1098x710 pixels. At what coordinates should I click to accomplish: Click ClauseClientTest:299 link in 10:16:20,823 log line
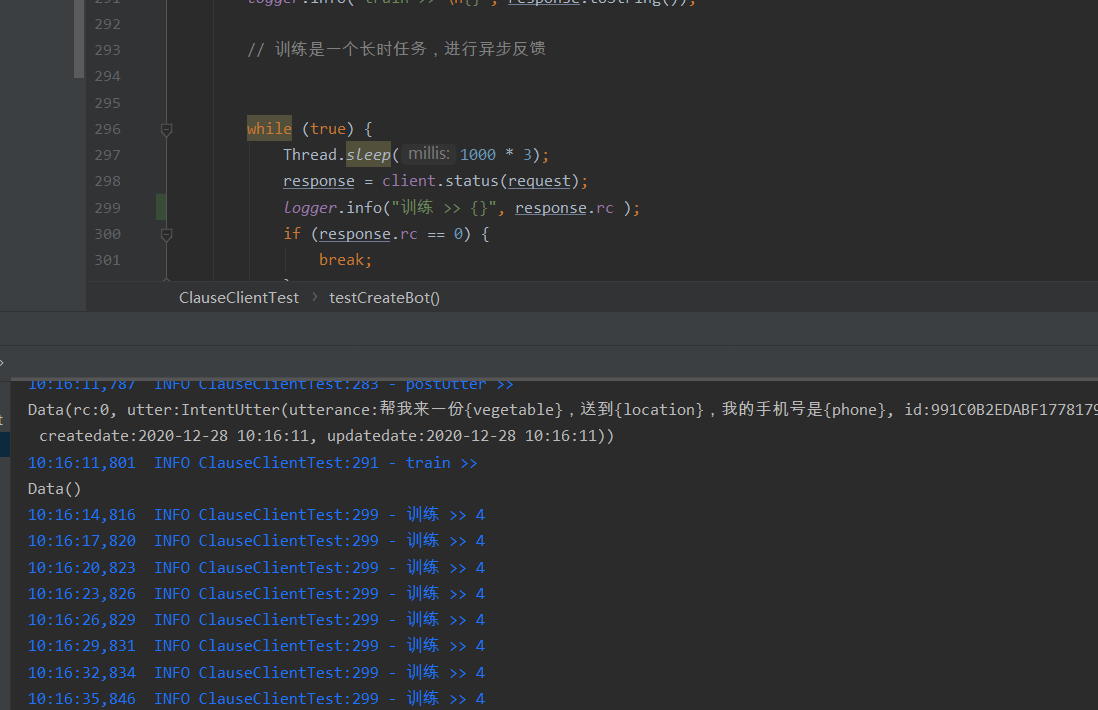[x=289, y=568]
